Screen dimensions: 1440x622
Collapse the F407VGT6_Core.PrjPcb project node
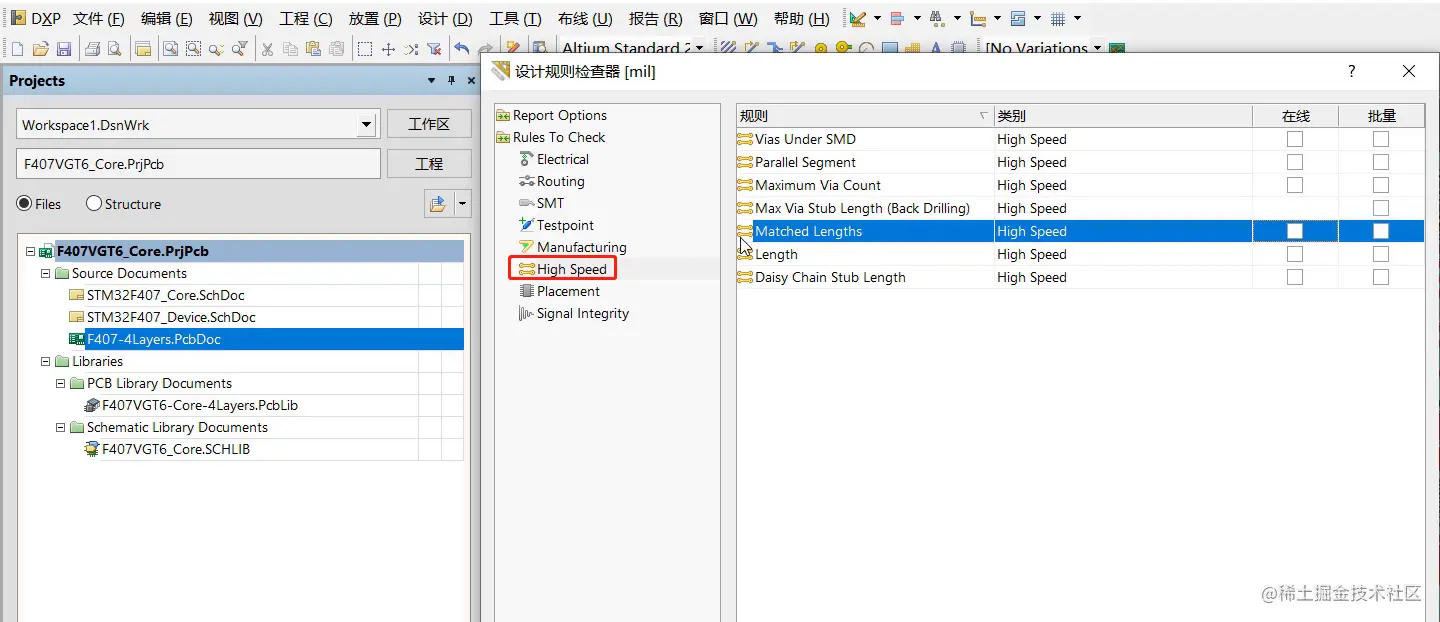click(x=29, y=252)
